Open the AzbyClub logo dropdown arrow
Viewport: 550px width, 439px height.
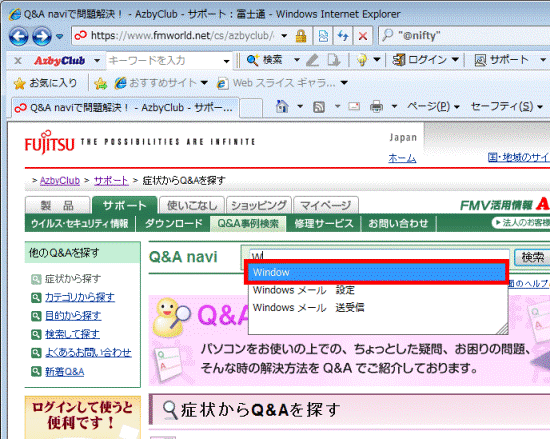click(x=97, y=61)
